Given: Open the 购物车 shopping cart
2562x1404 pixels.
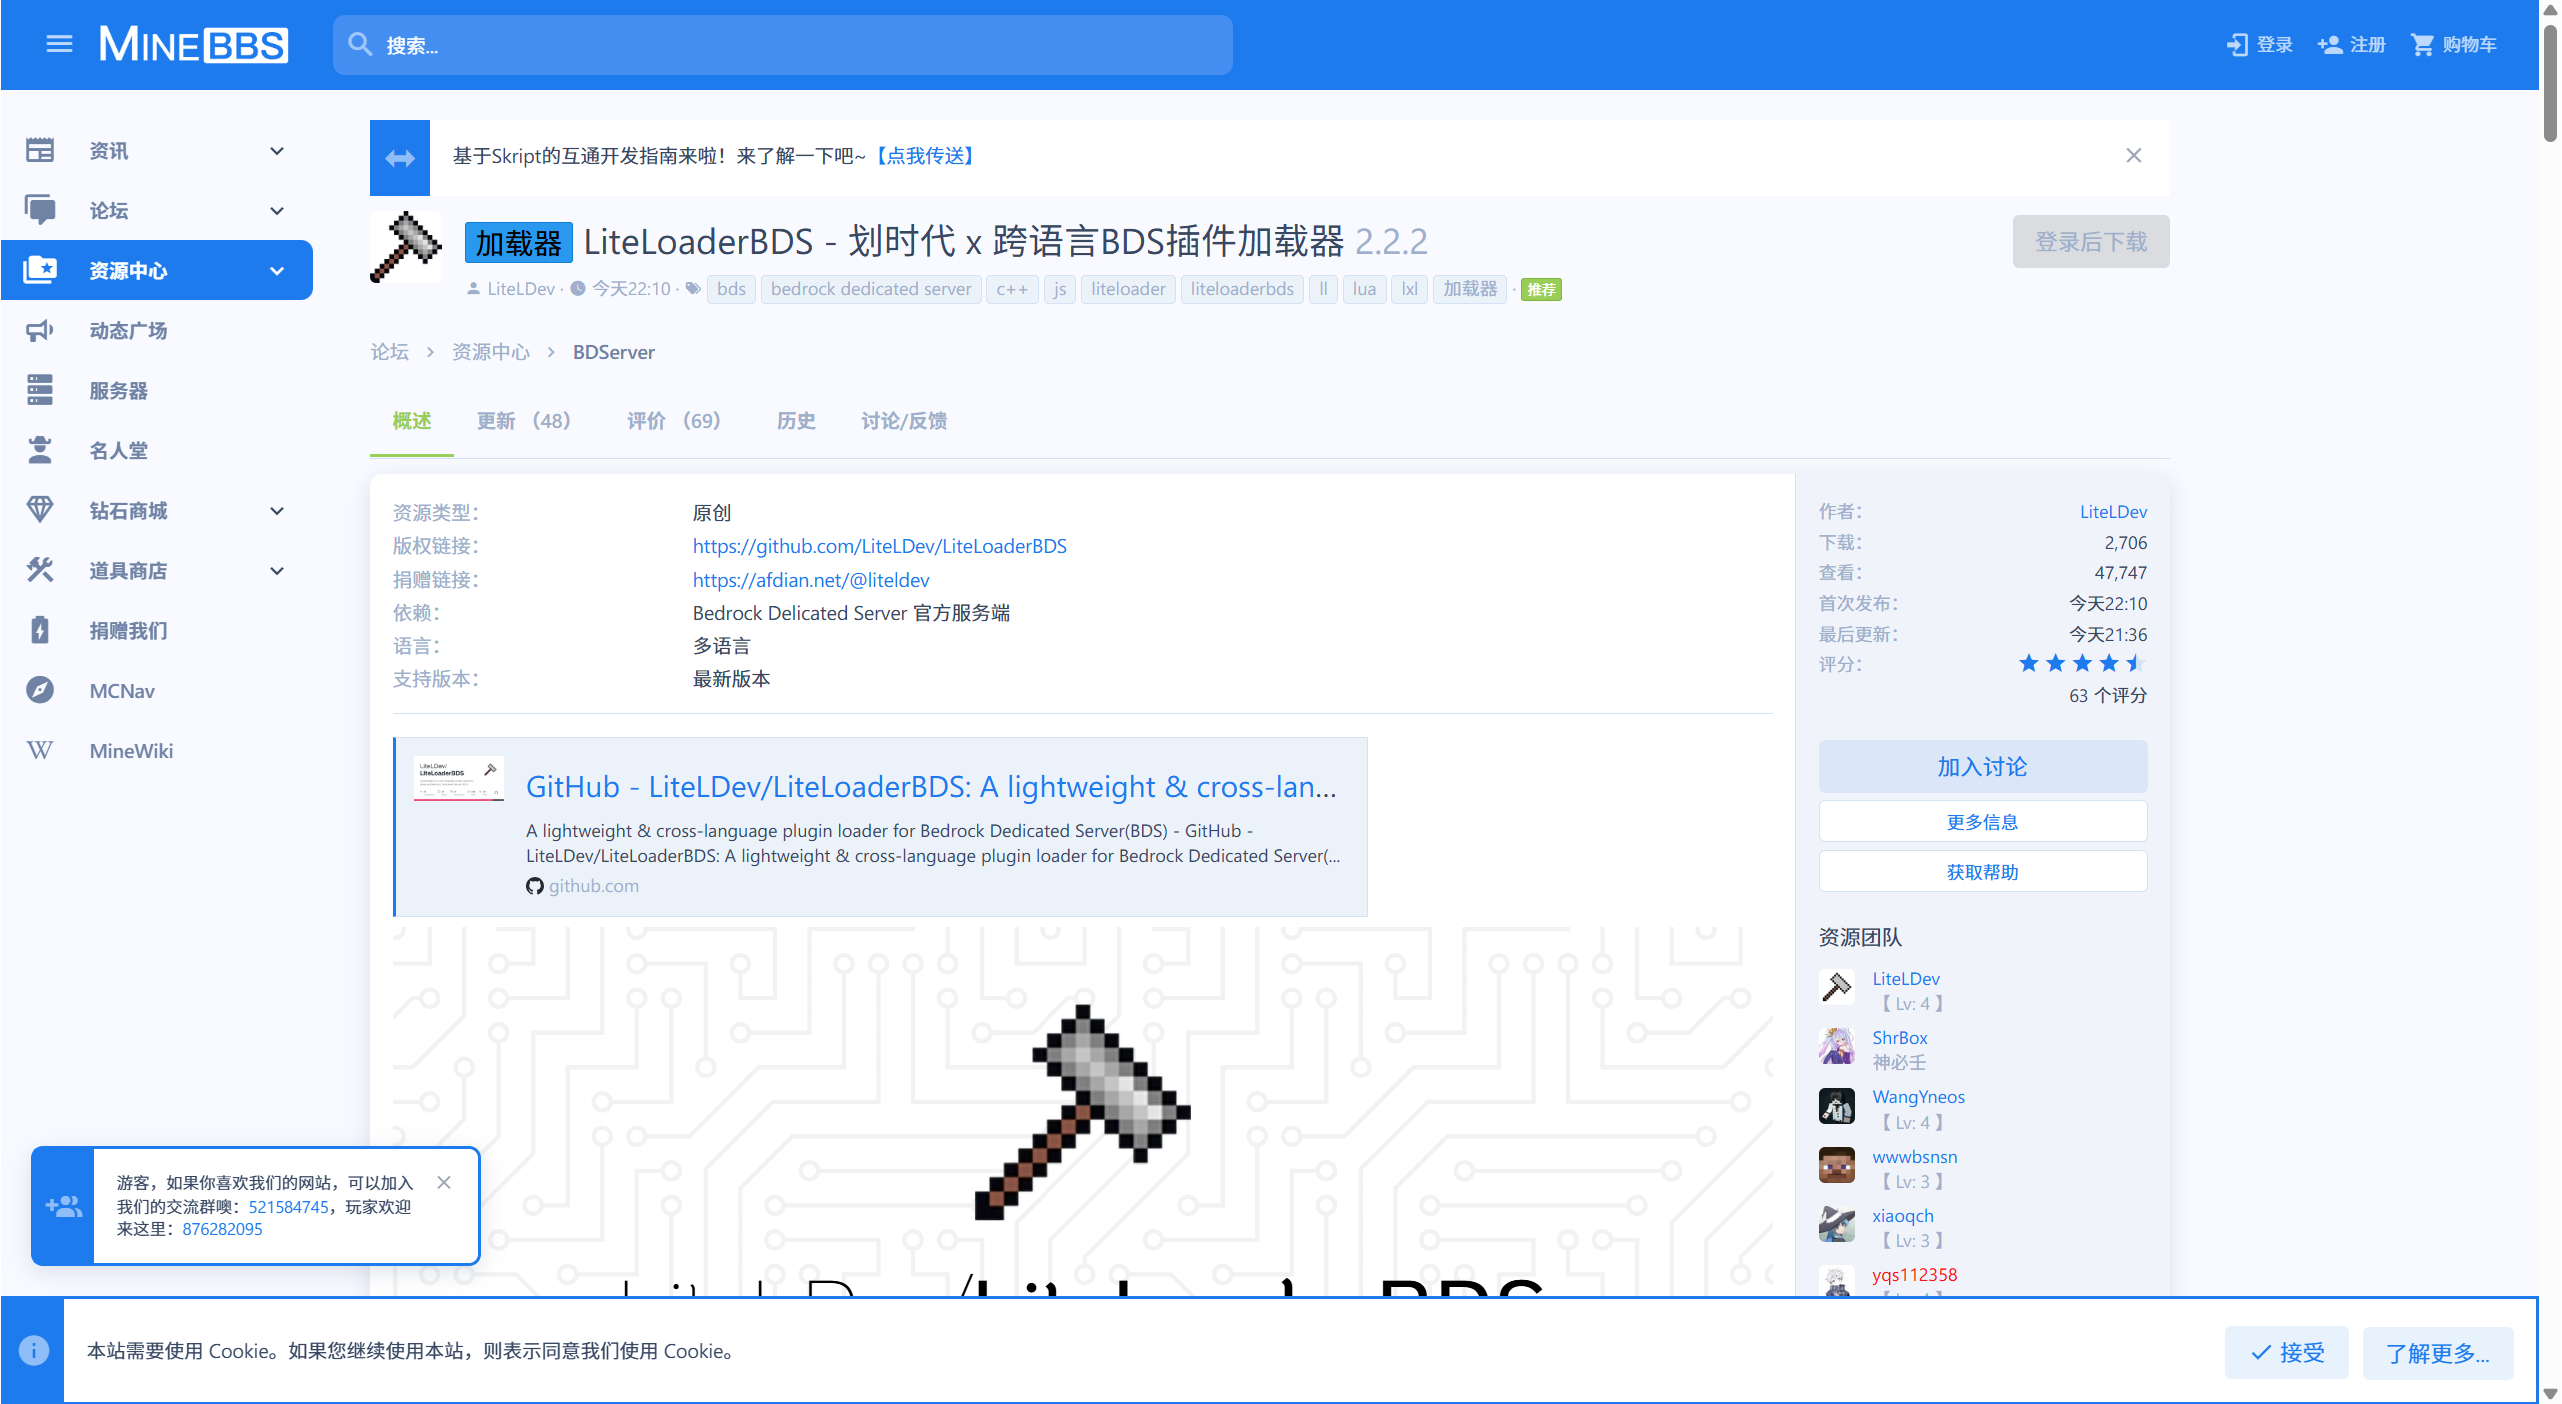Looking at the screenshot, I should (x=2453, y=45).
